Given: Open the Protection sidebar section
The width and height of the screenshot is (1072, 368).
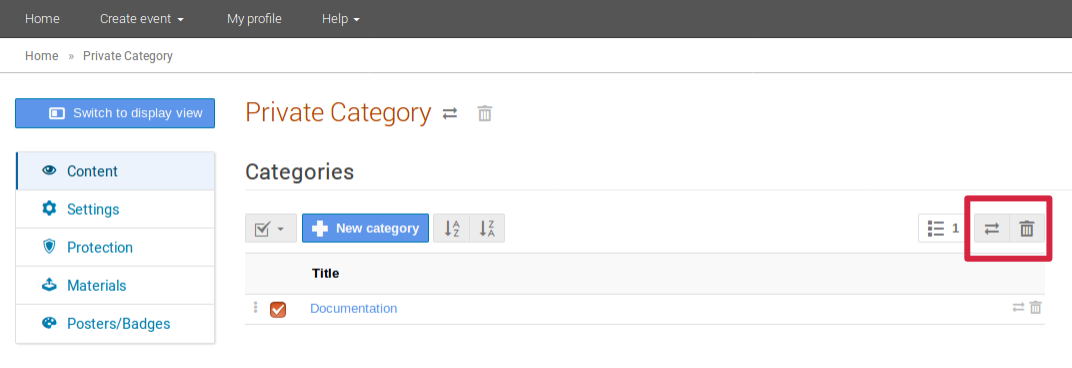Looking at the screenshot, I should pos(115,248).
